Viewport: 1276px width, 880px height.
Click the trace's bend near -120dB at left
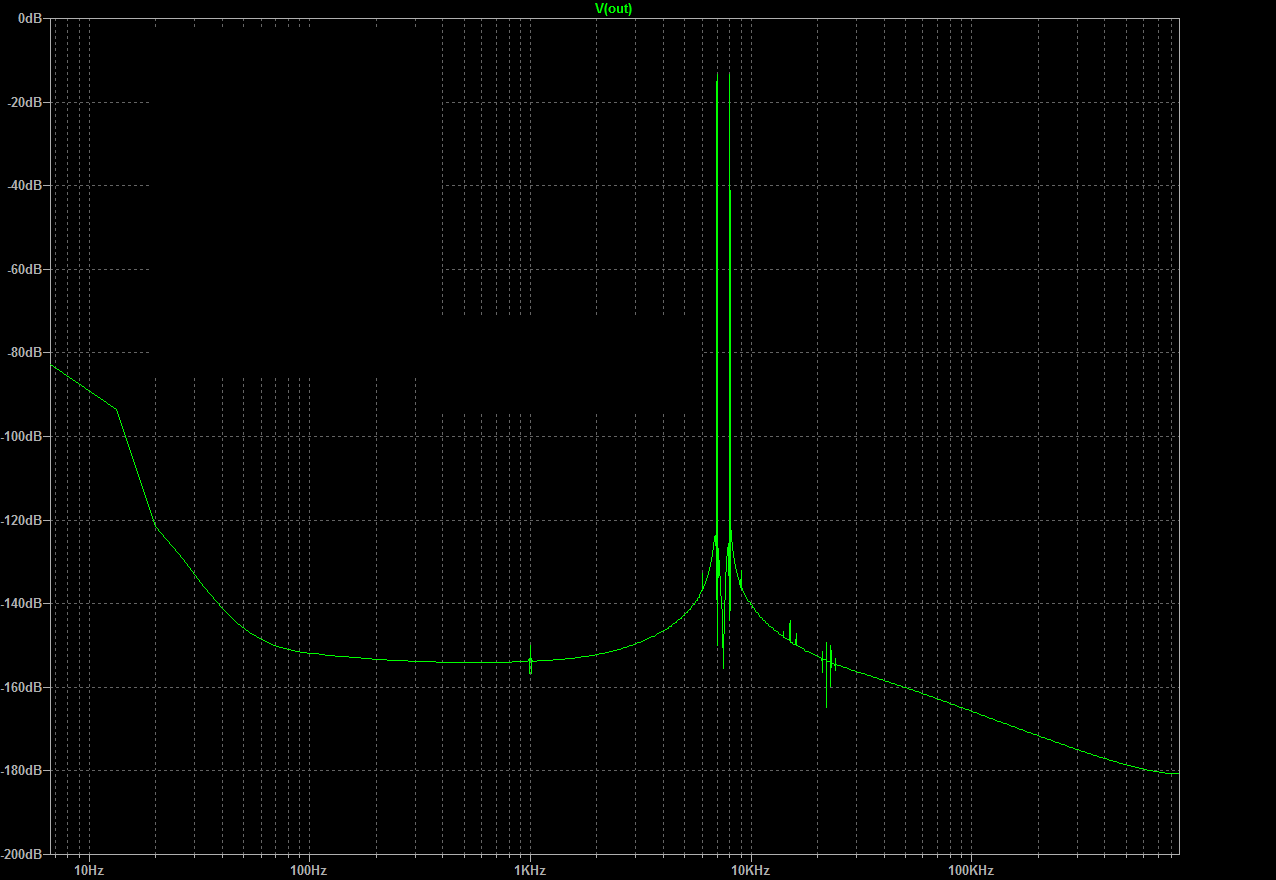[156, 525]
